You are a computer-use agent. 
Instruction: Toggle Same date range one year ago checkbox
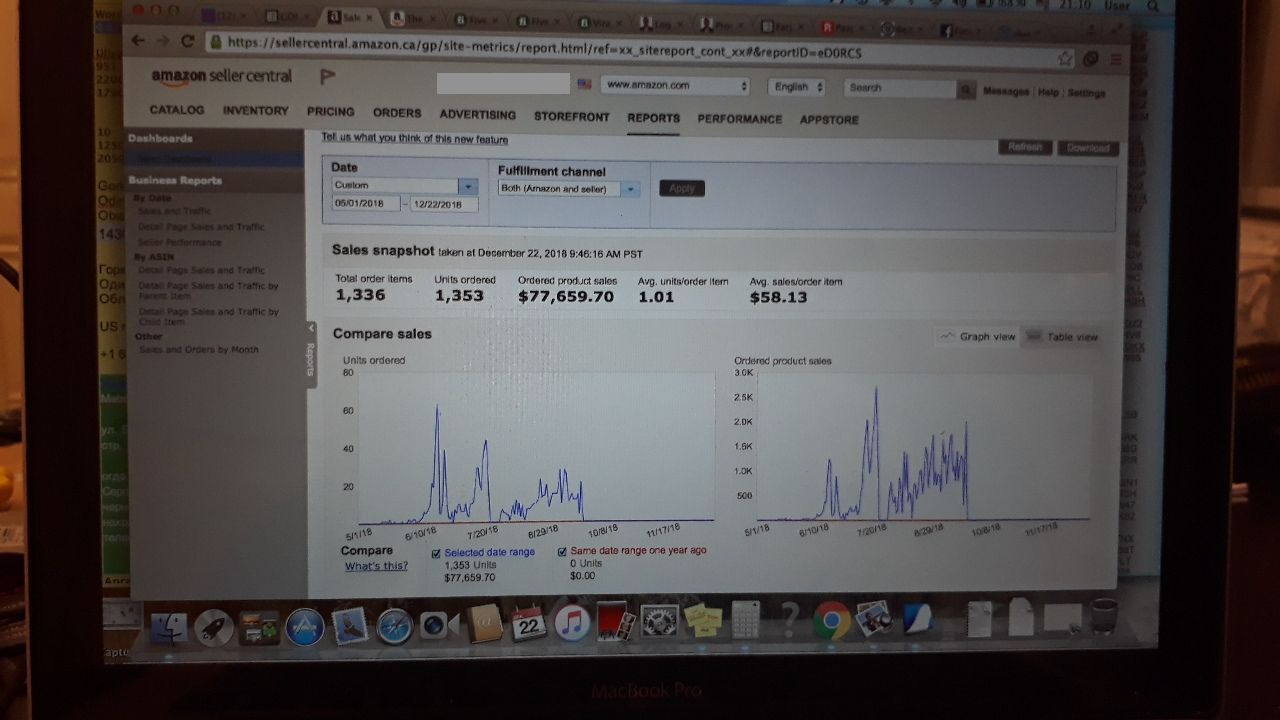coord(562,551)
